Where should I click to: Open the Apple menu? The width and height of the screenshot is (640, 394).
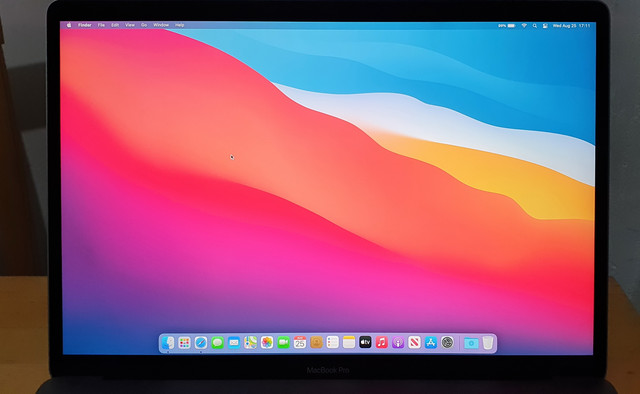click(69, 25)
